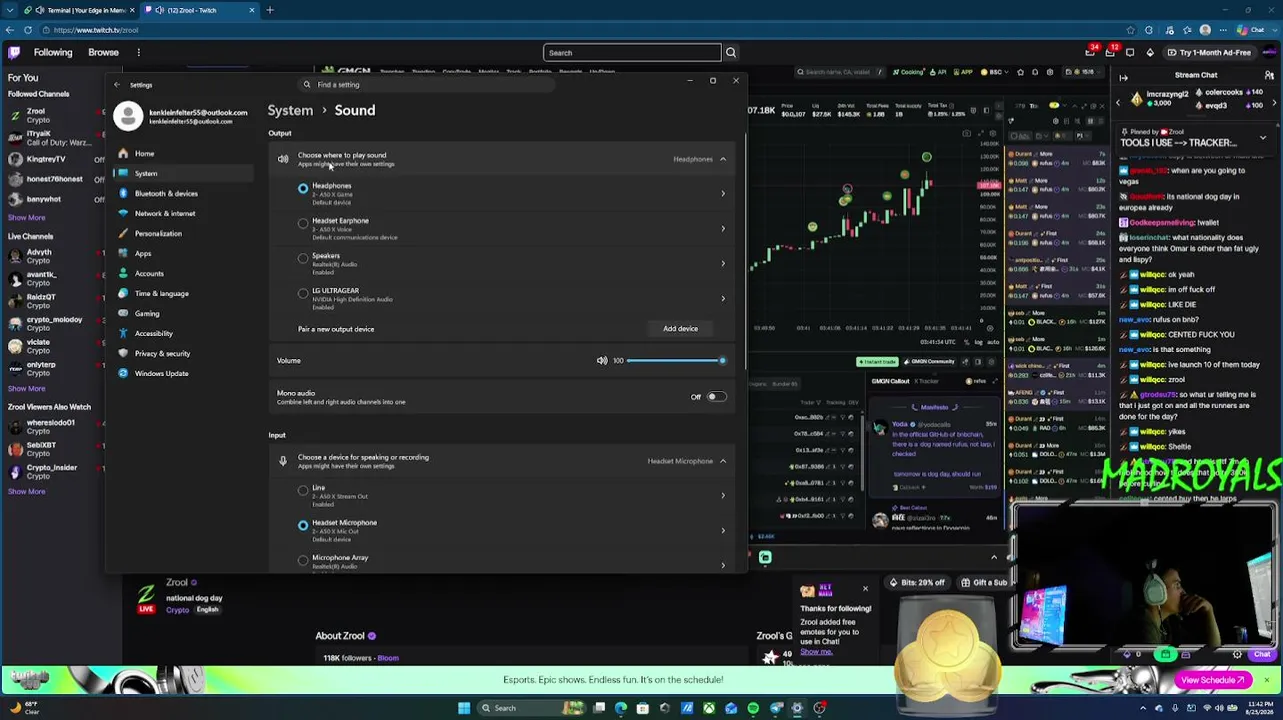Select Headset Microphone as input device

click(303, 525)
